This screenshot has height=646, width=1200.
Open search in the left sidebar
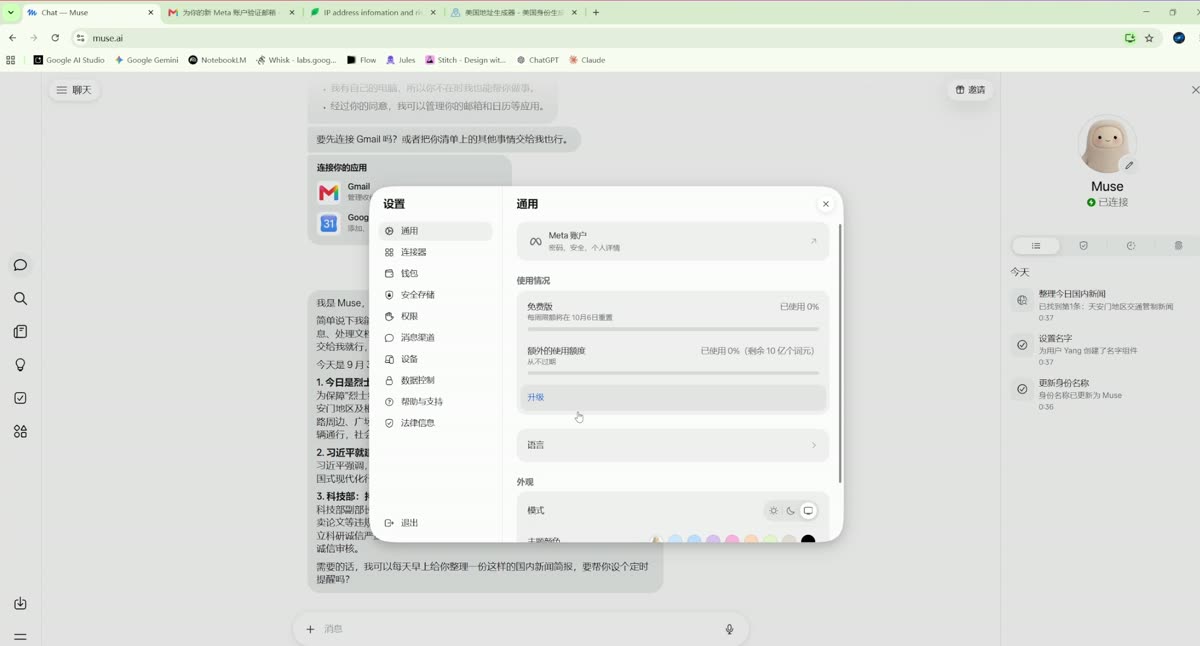point(20,298)
